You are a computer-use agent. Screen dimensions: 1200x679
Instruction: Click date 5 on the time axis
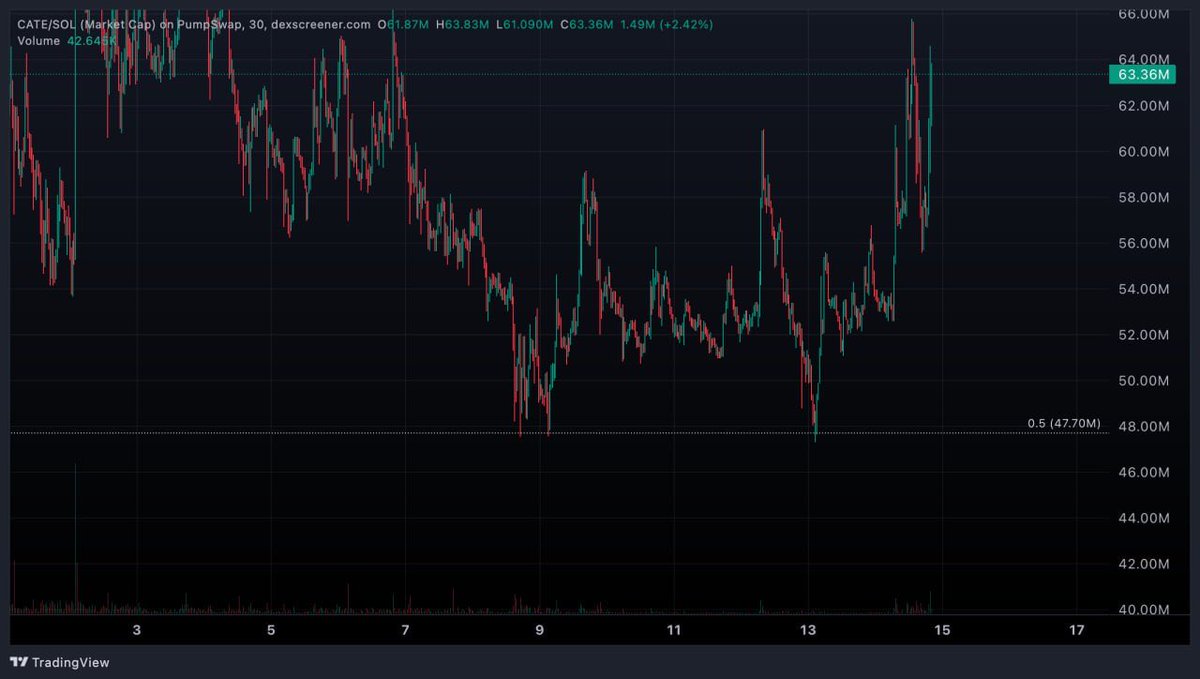(271, 630)
